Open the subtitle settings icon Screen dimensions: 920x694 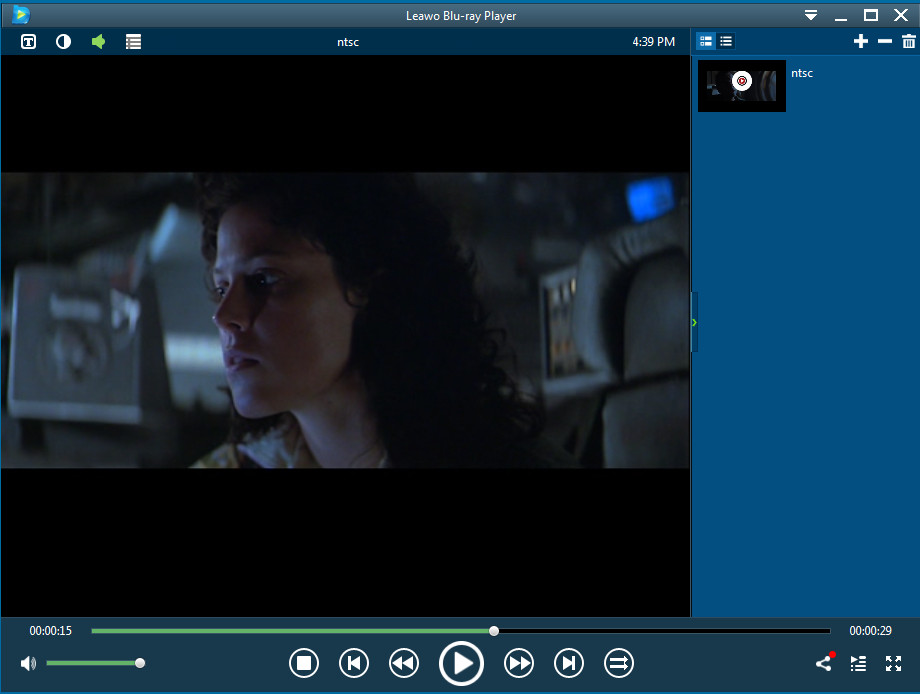[x=28, y=41]
